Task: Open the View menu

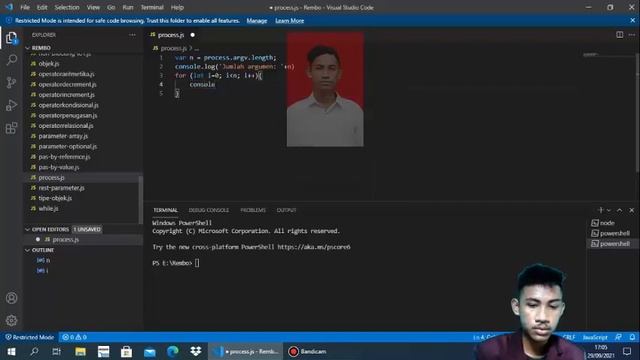Action: (x=93, y=7)
